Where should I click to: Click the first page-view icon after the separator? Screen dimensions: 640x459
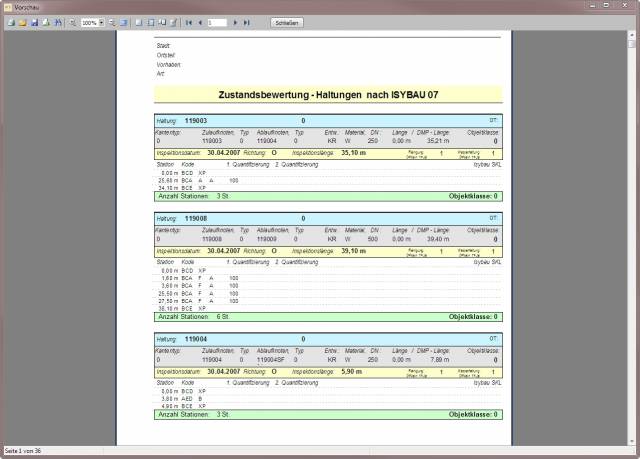pos(139,23)
